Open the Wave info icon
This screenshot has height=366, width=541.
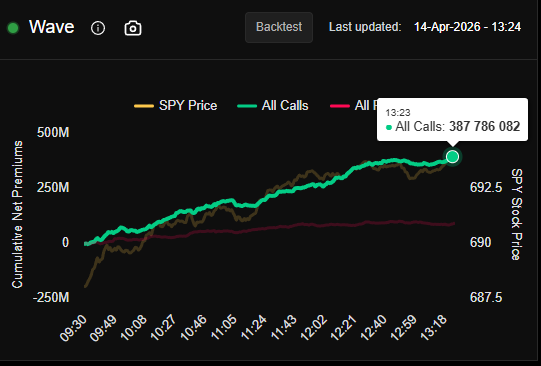(x=98, y=28)
